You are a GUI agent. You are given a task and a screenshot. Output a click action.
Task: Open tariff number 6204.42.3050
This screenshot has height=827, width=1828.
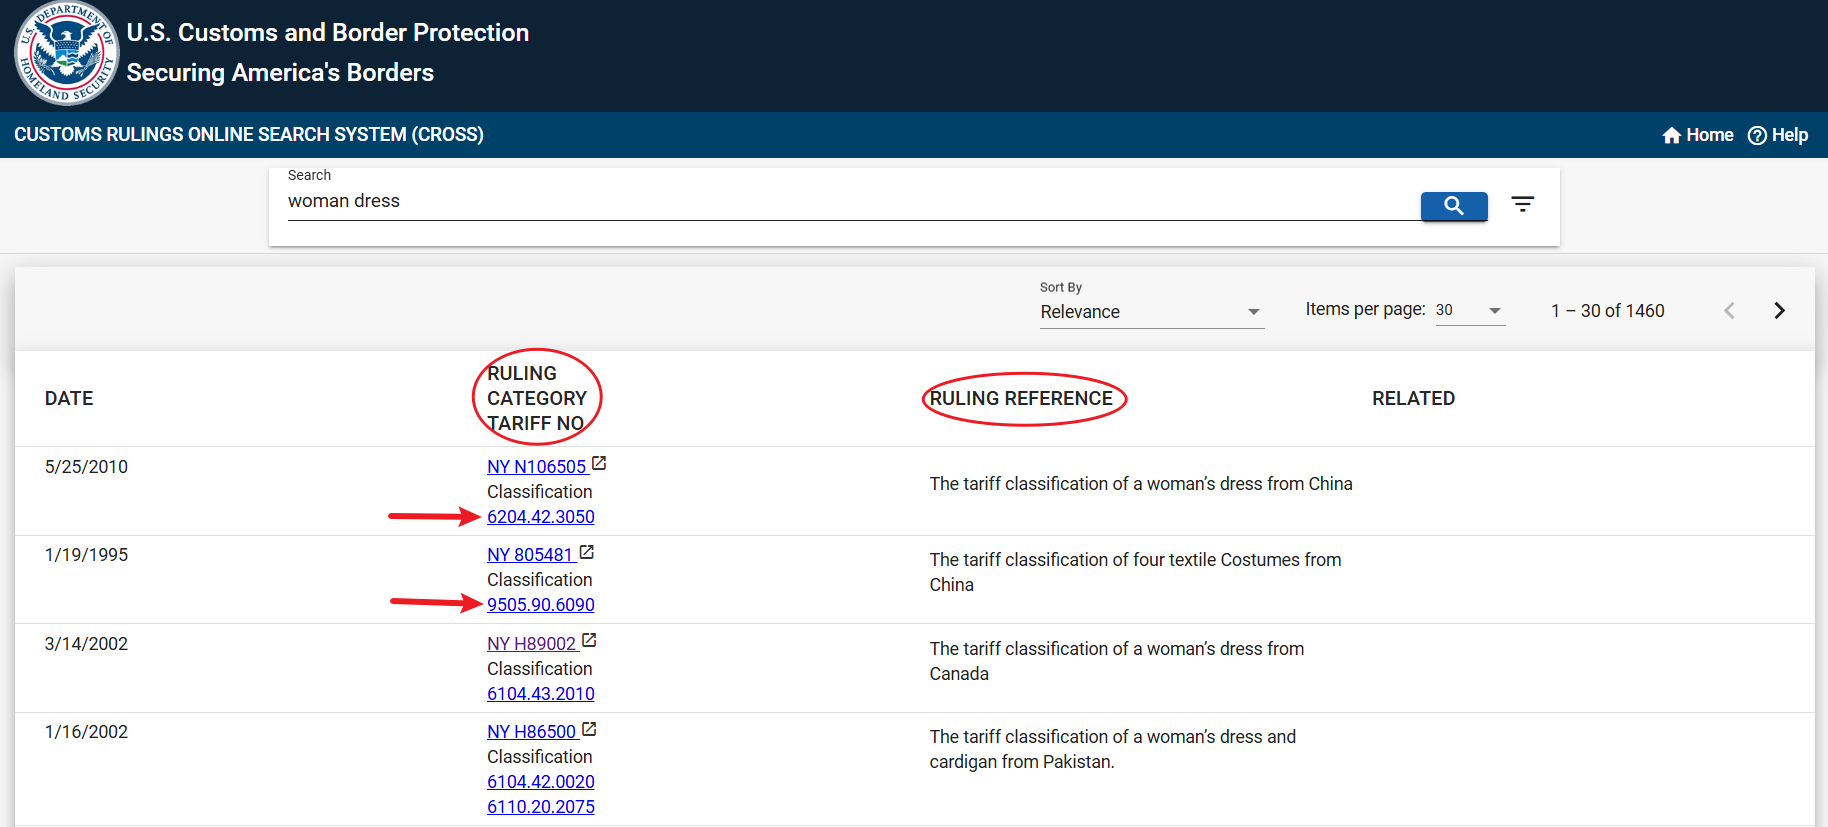tap(540, 517)
